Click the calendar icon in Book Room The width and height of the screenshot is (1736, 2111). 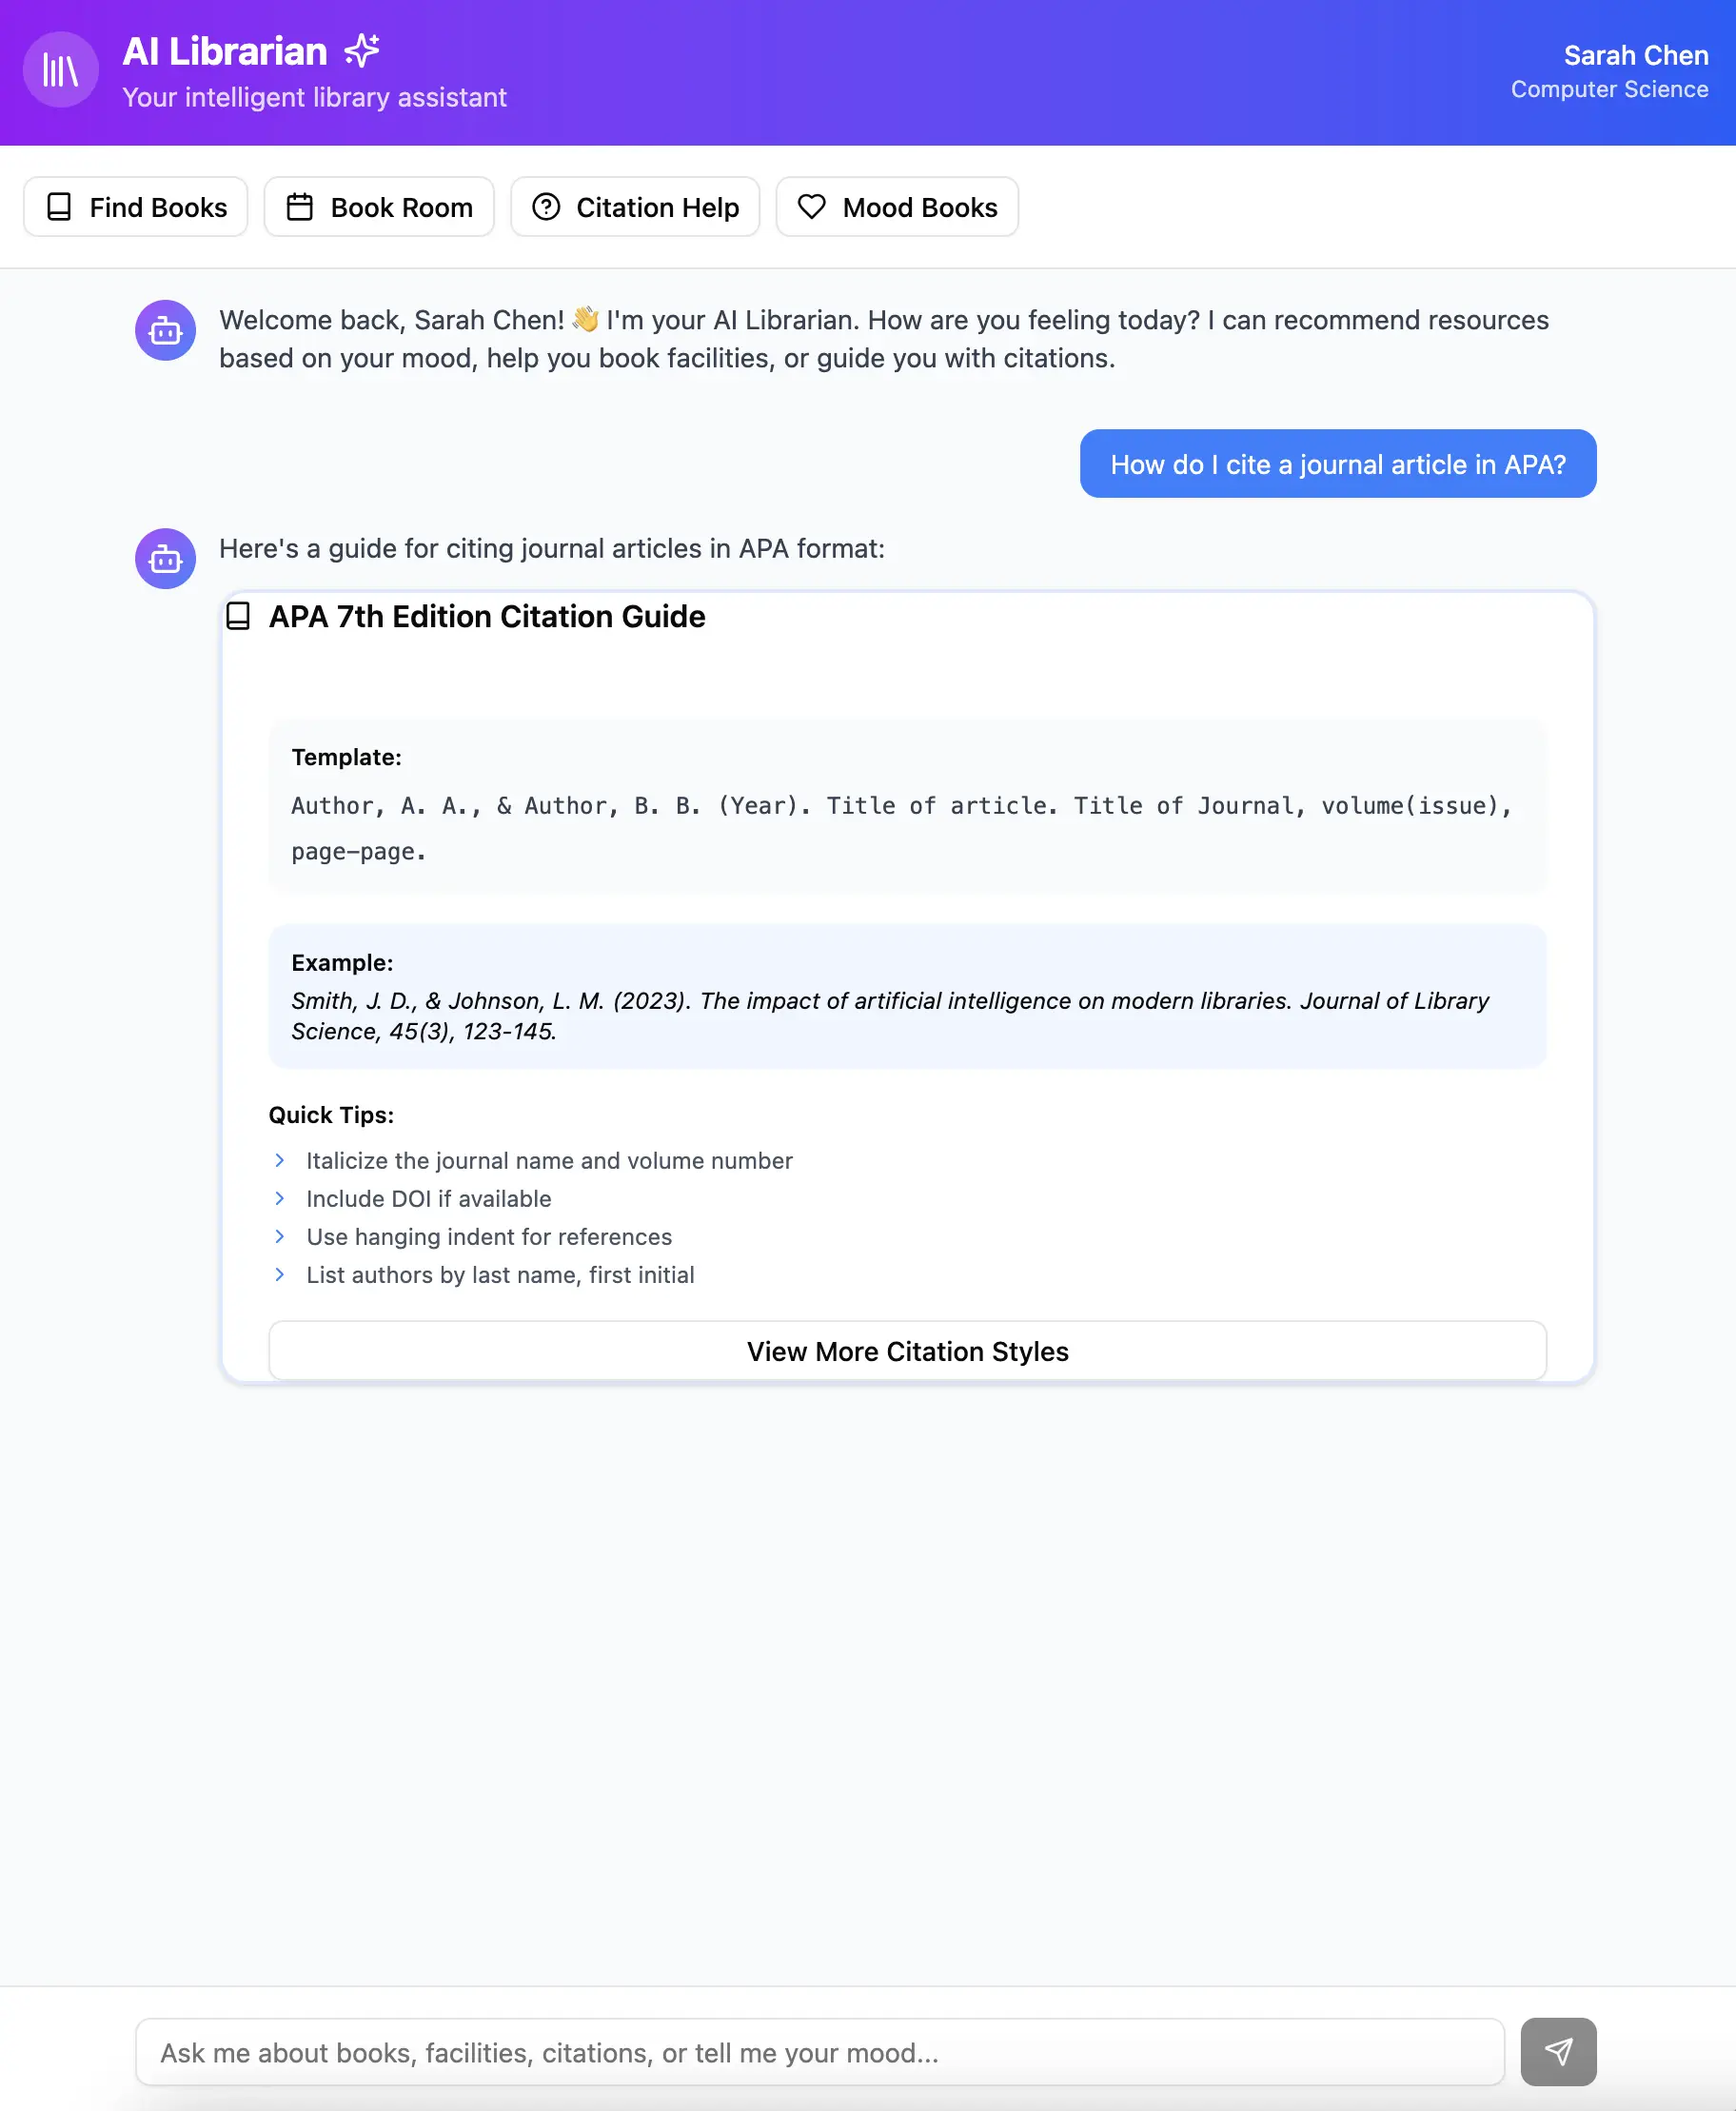coord(299,207)
